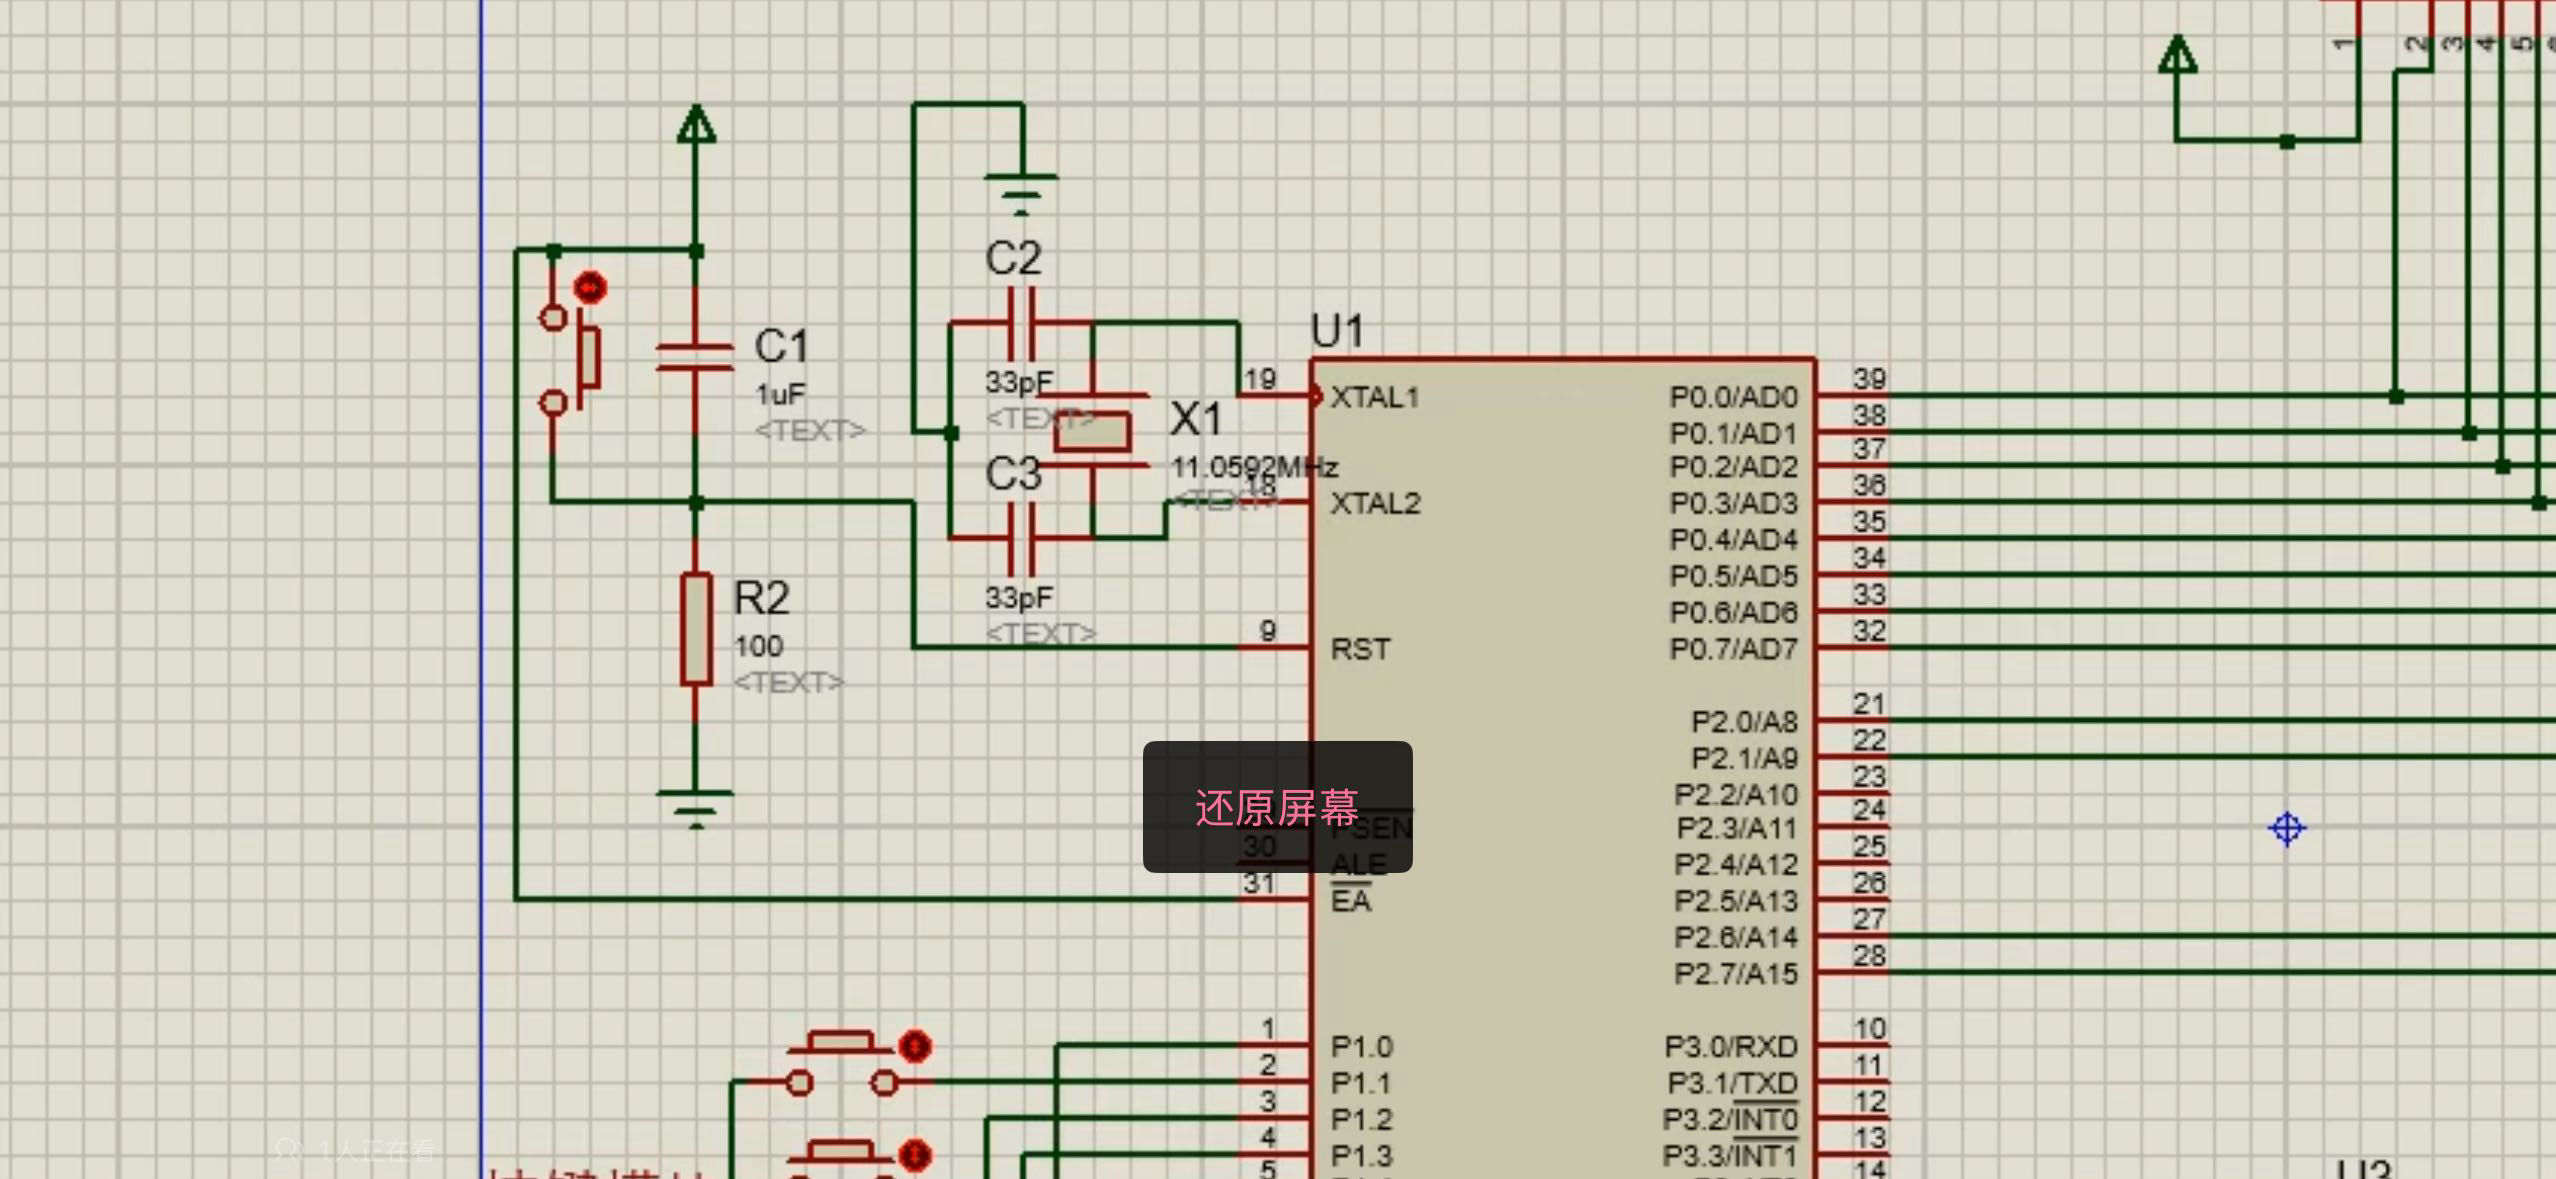
Task: Click the P1.0 pin label
Action: (1361, 1046)
